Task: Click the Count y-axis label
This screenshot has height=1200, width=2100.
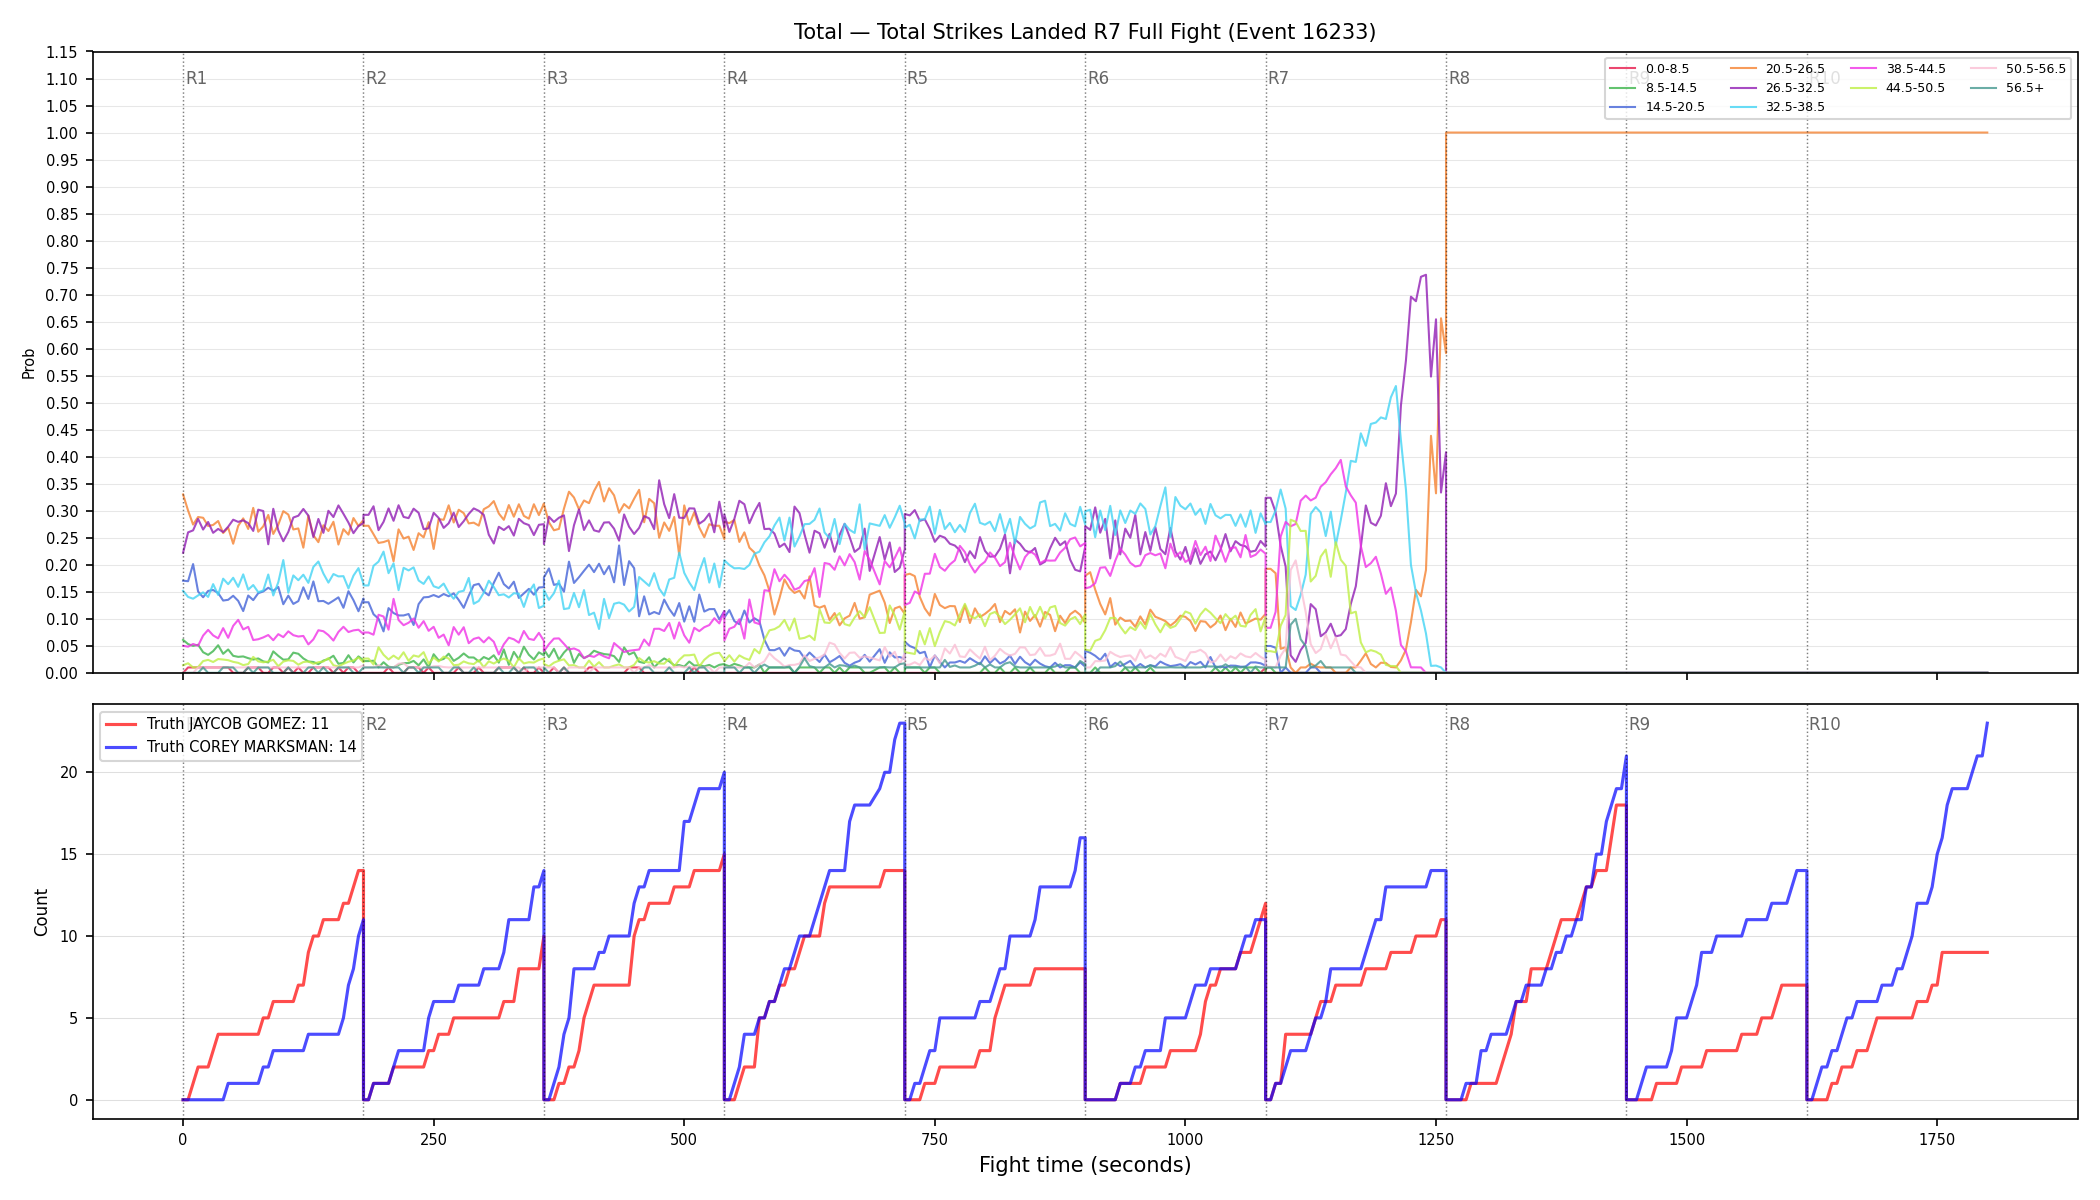Action: point(41,912)
